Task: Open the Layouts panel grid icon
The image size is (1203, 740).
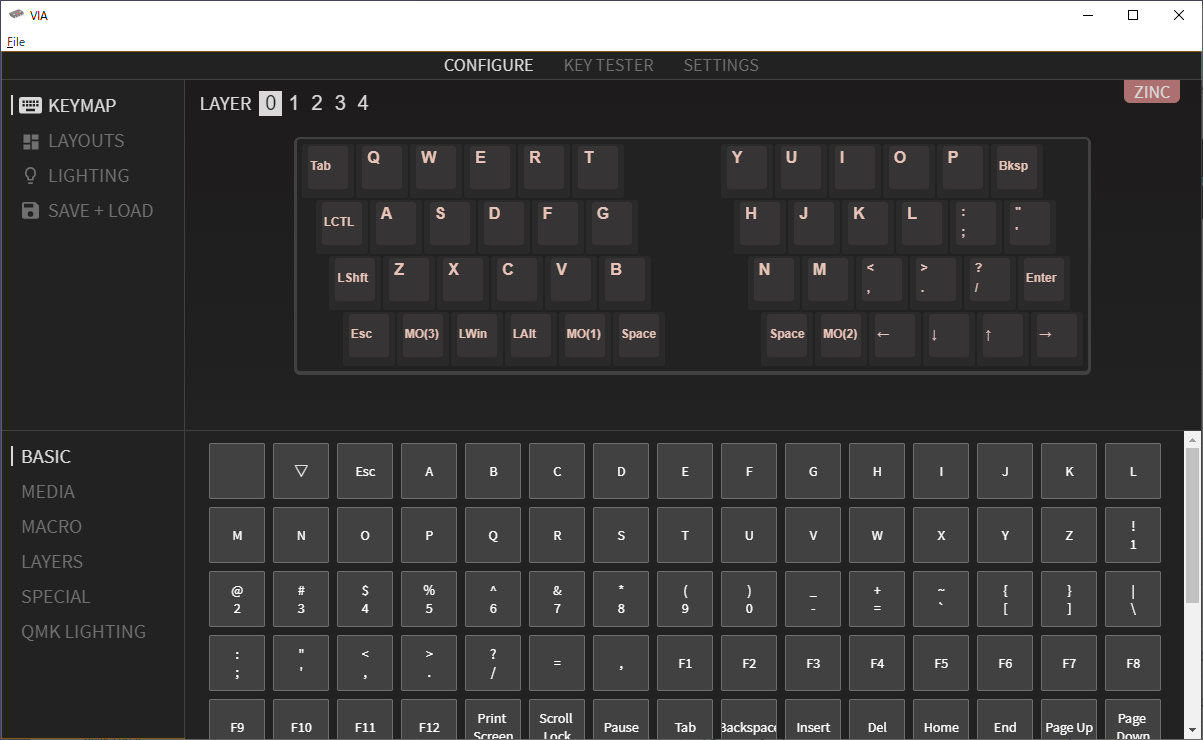Action: (x=33, y=140)
